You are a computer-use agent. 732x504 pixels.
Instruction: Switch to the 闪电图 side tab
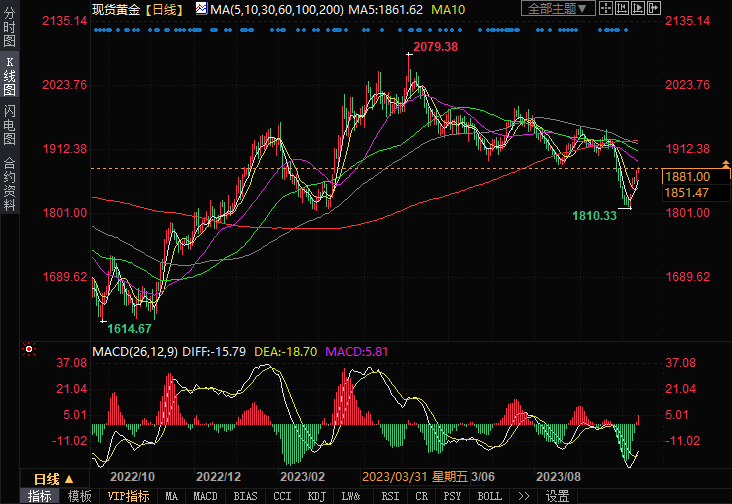[x=9, y=124]
